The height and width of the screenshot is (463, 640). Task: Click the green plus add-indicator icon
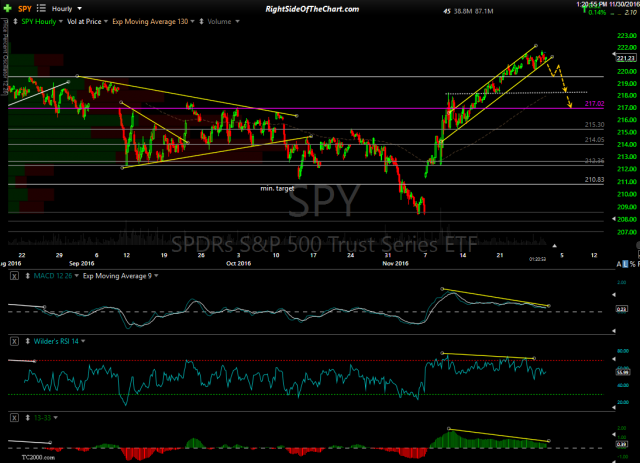click(x=7, y=8)
